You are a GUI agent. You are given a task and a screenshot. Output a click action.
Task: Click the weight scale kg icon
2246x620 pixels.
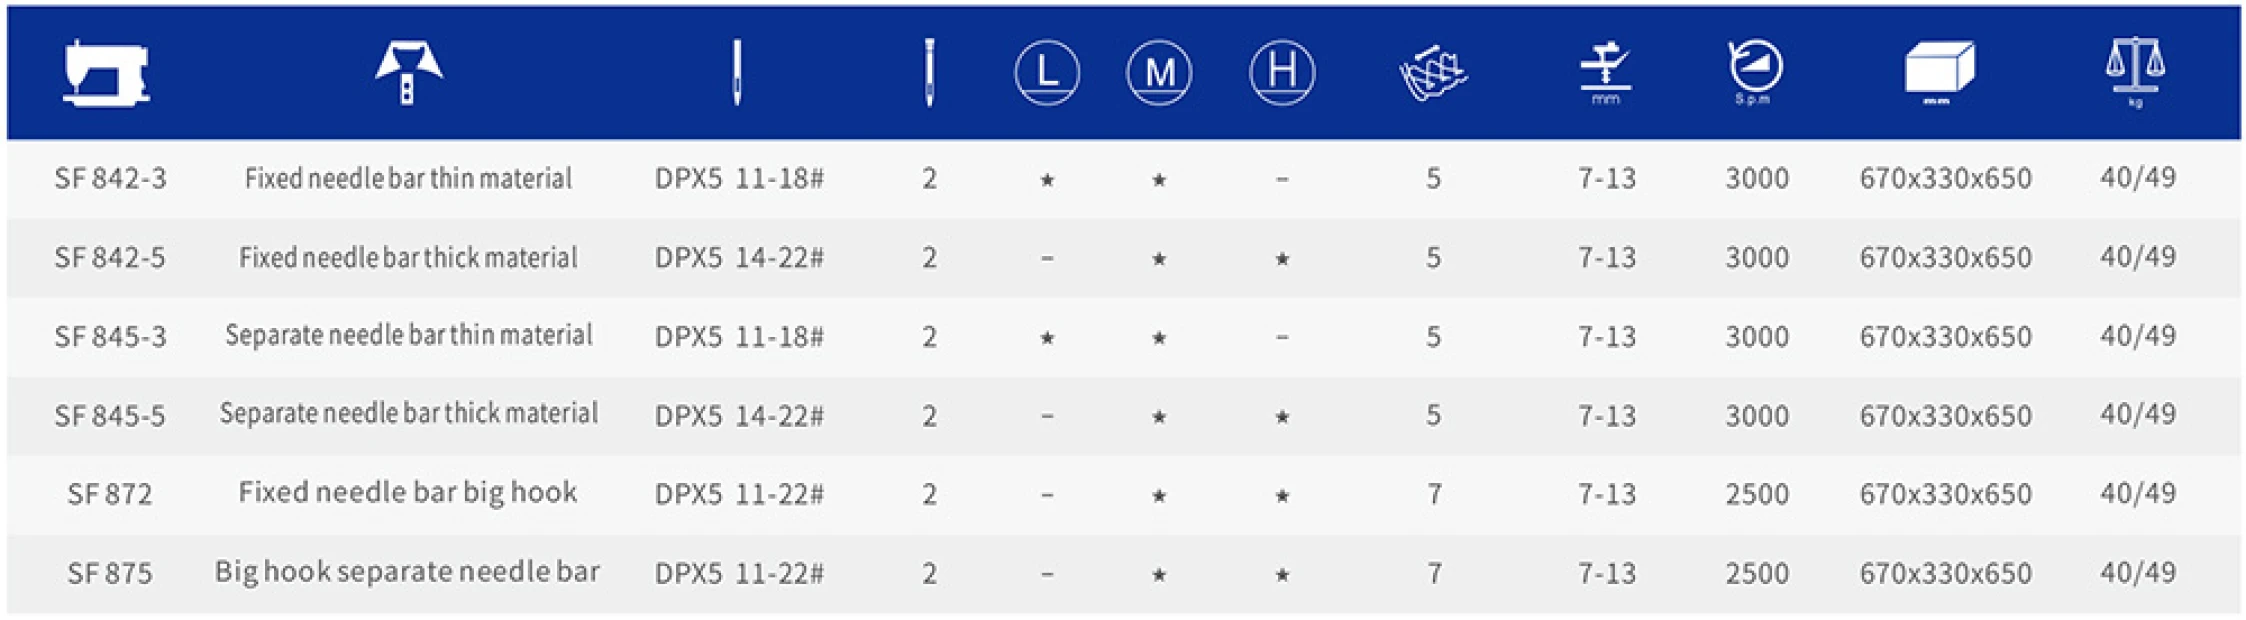(x=2135, y=72)
